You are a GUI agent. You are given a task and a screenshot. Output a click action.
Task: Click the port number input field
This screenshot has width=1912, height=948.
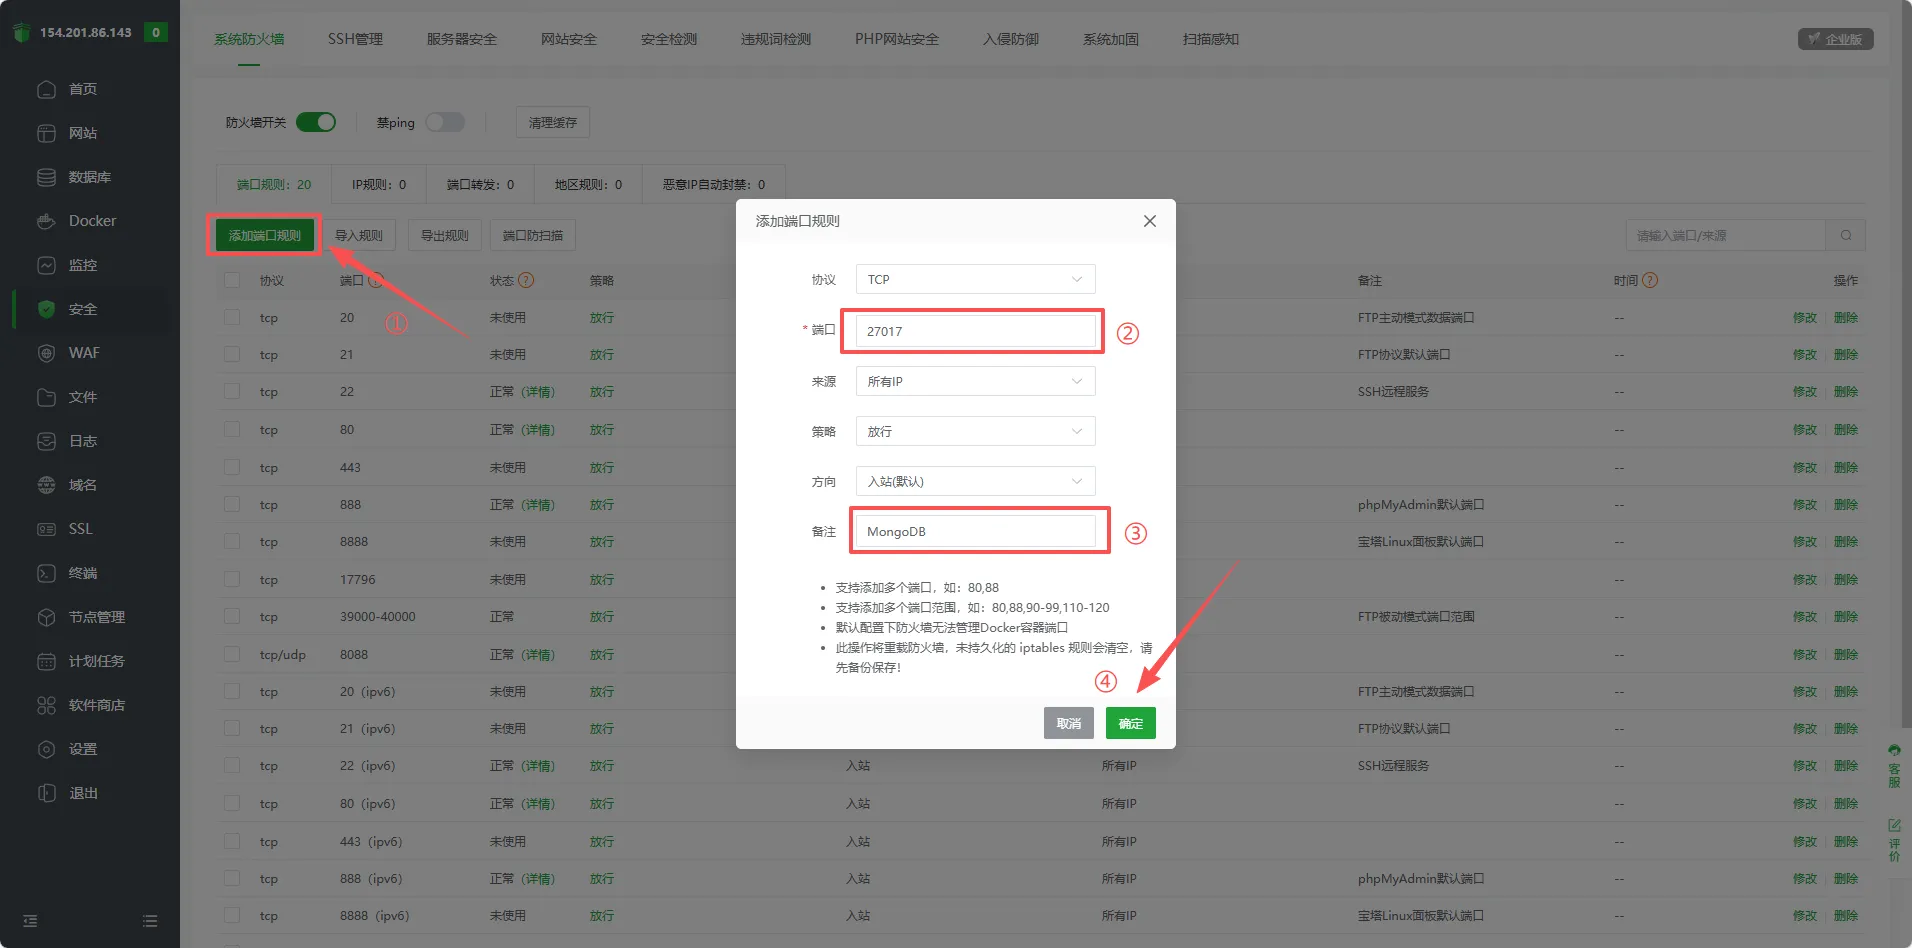point(975,332)
